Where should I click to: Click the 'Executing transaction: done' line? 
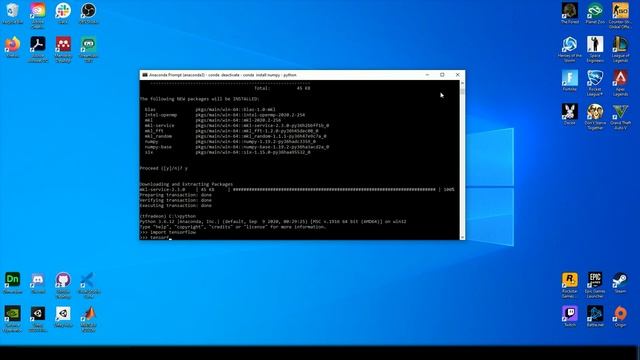point(176,205)
